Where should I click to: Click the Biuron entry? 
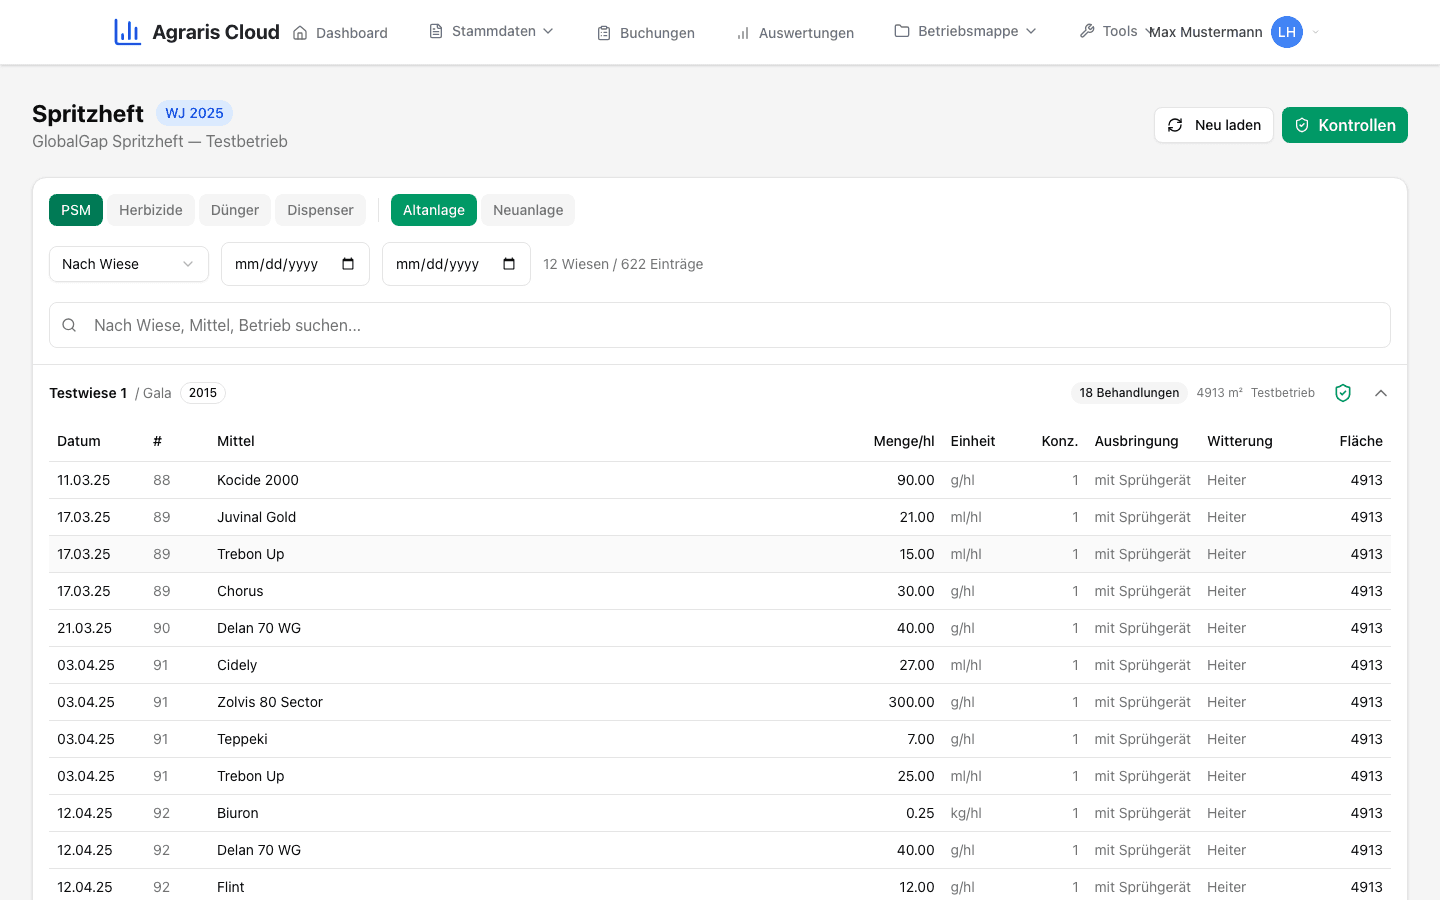[238, 813]
